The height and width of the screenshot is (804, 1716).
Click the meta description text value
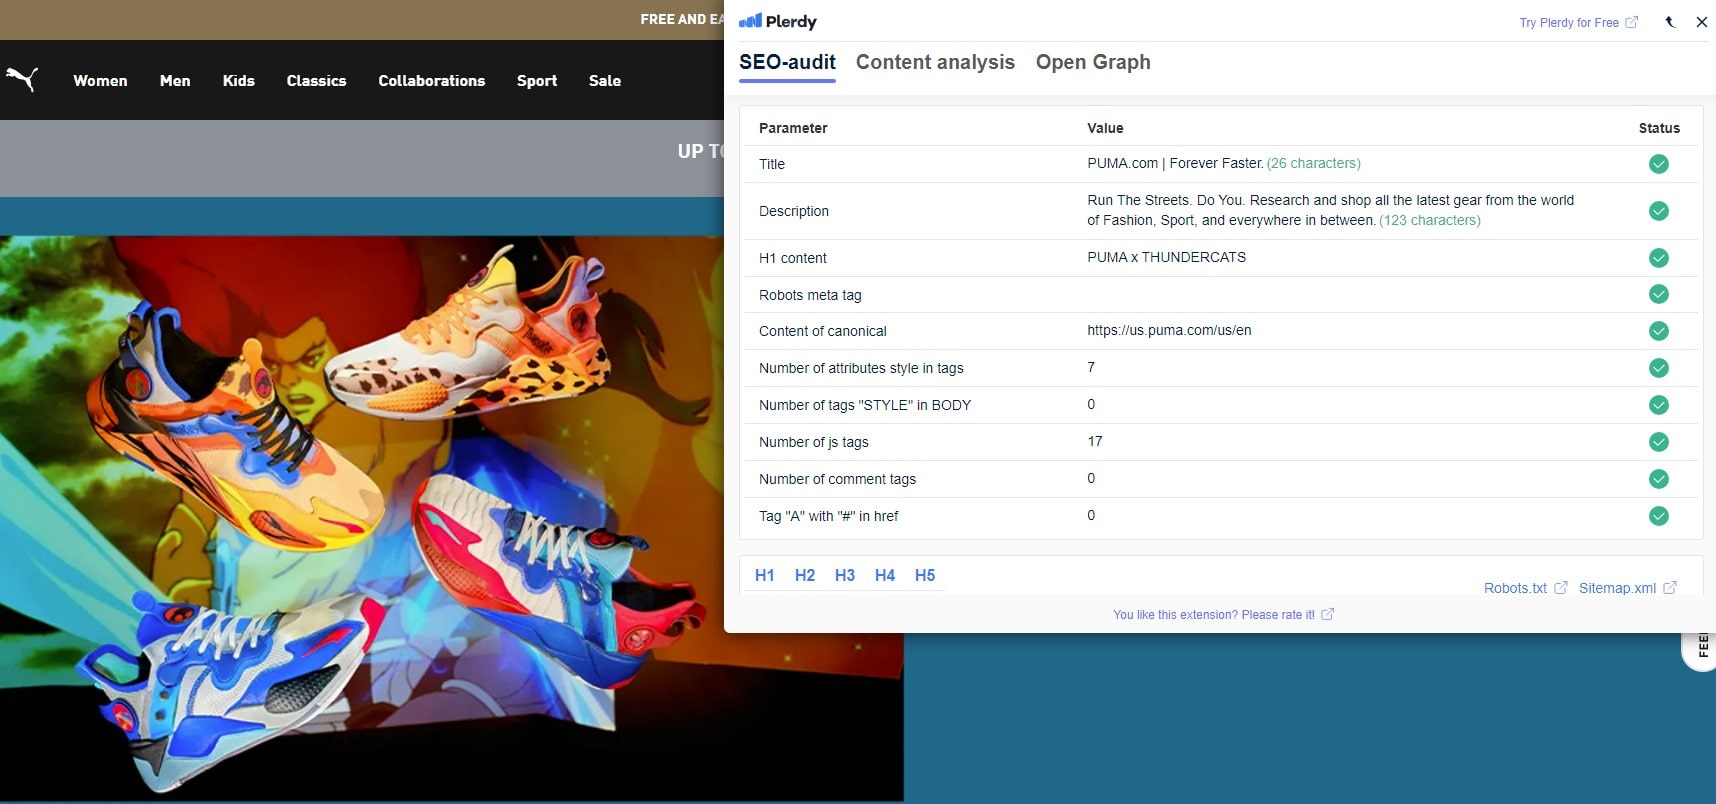(1330, 210)
